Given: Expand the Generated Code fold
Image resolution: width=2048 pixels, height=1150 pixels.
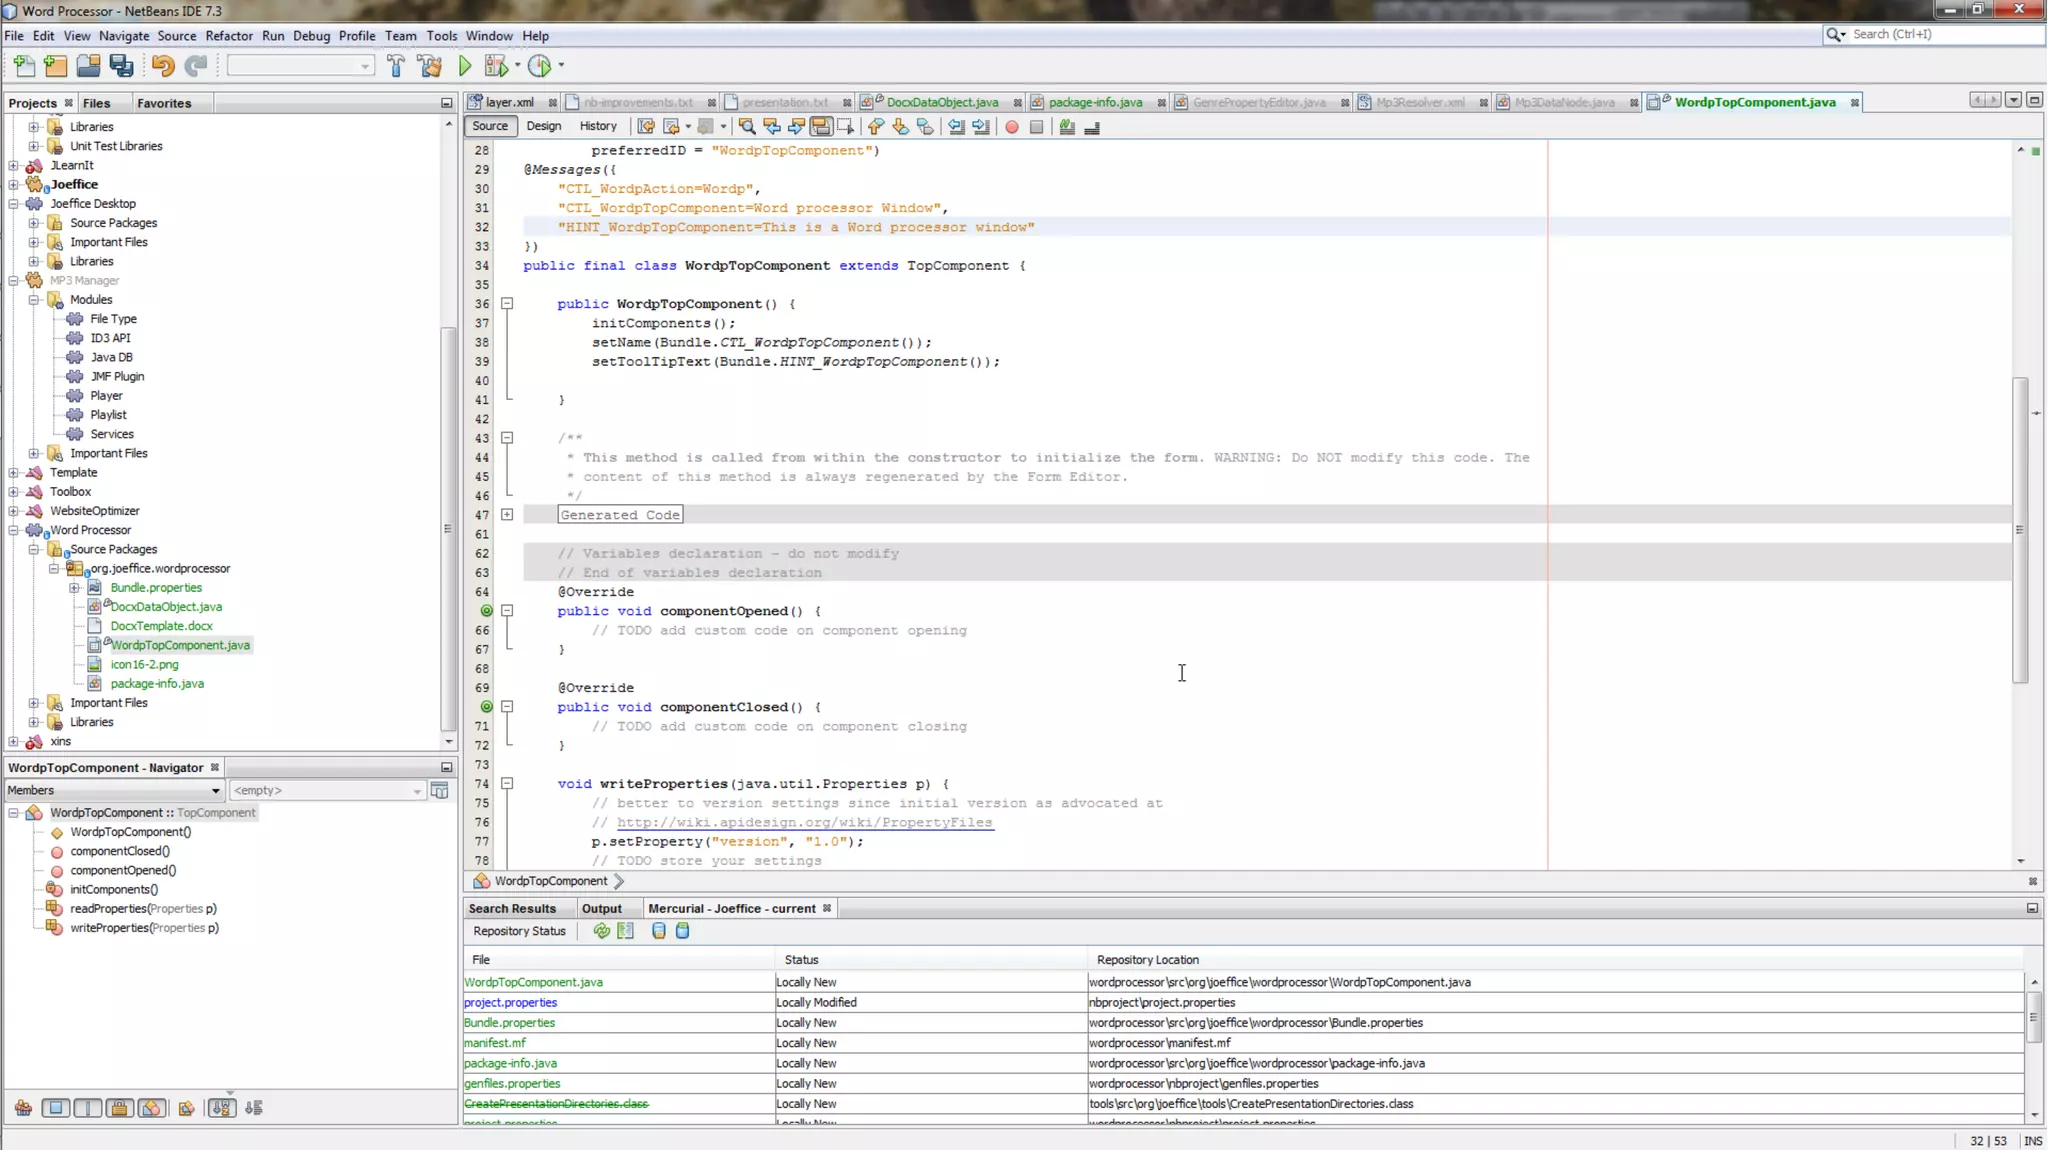Looking at the screenshot, I should coord(507,515).
